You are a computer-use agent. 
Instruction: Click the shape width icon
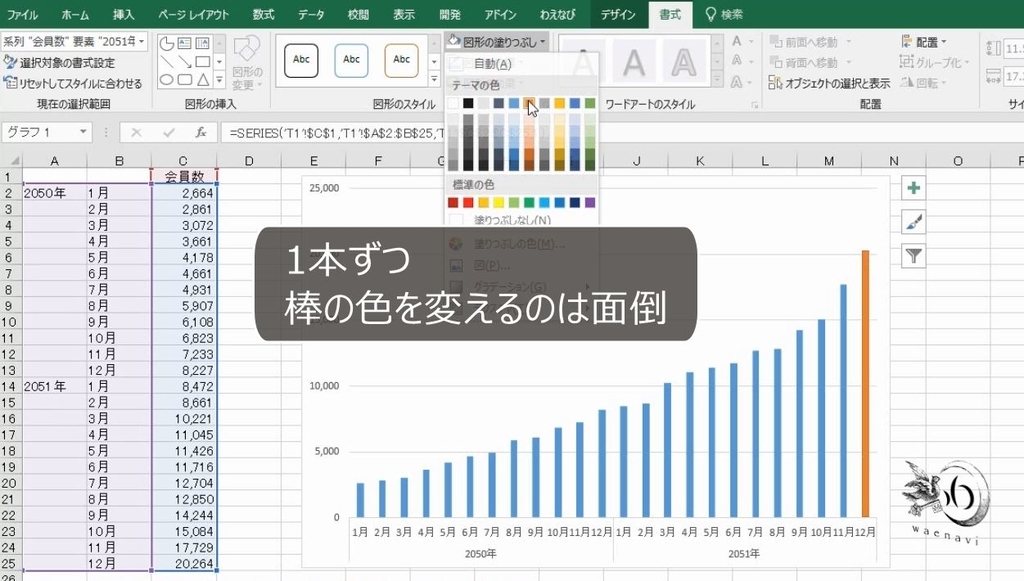(x=993, y=77)
